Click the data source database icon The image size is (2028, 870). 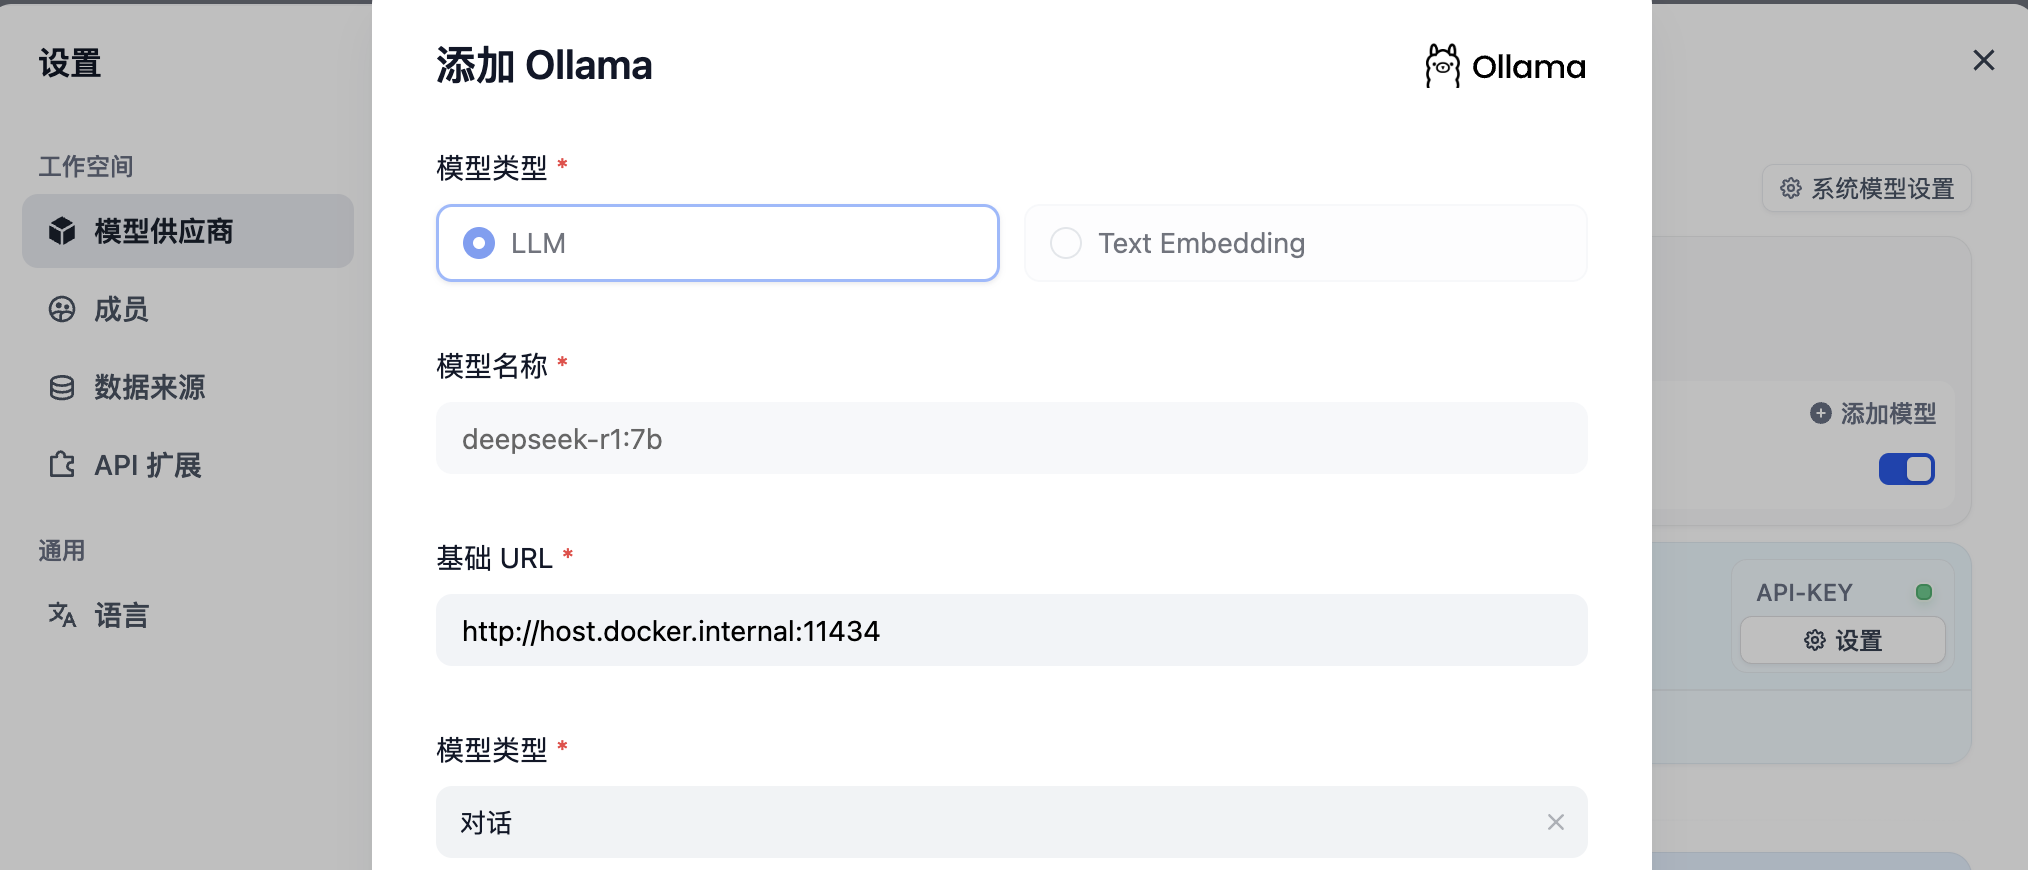tap(62, 387)
